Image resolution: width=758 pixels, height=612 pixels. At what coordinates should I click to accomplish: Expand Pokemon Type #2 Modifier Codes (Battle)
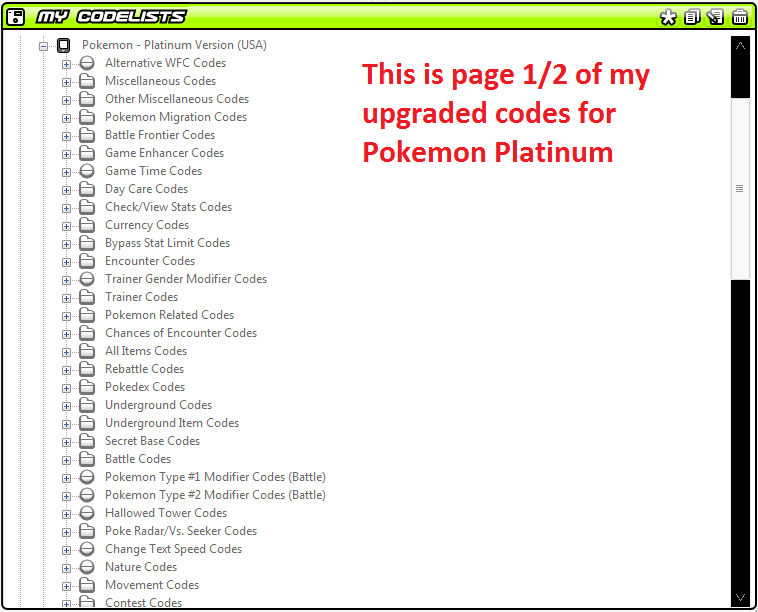pos(66,496)
